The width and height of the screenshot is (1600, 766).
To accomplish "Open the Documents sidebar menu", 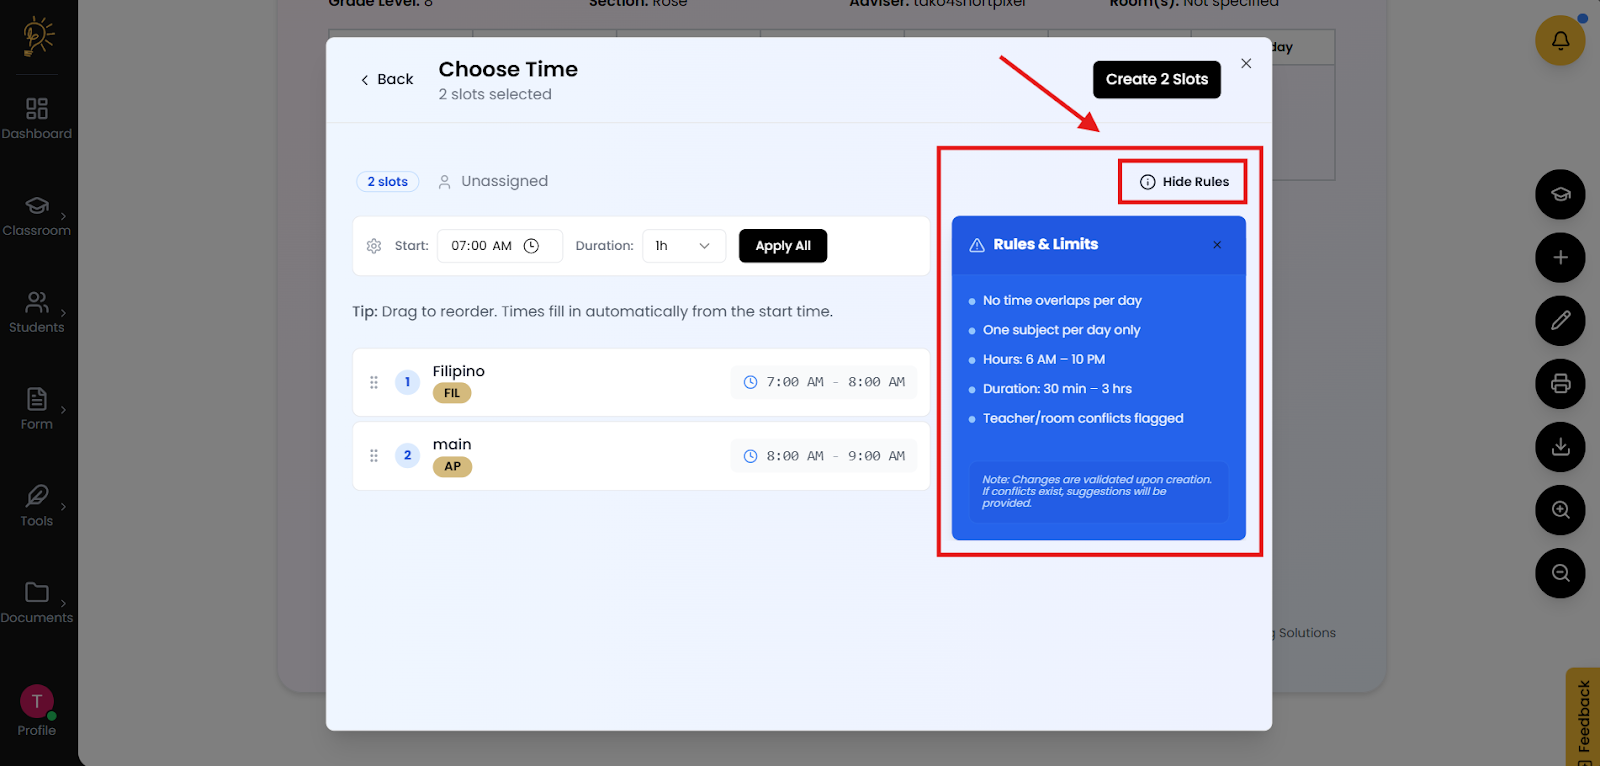I will coord(37,602).
